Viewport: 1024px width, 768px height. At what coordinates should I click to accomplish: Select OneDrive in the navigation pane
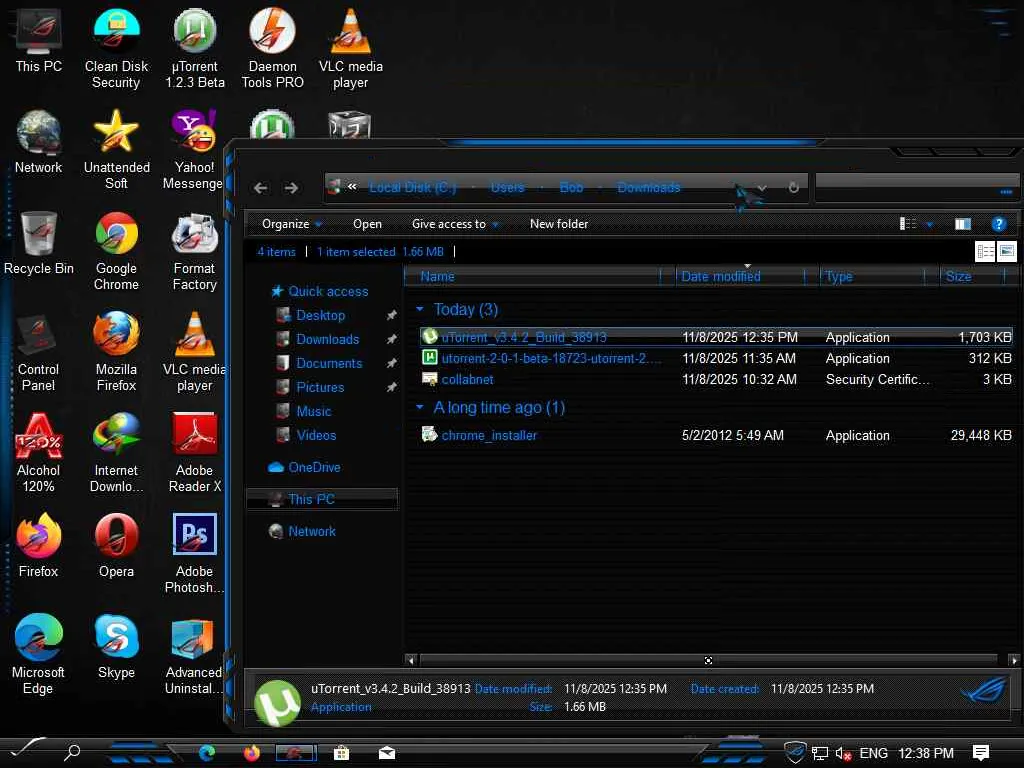tap(304, 468)
